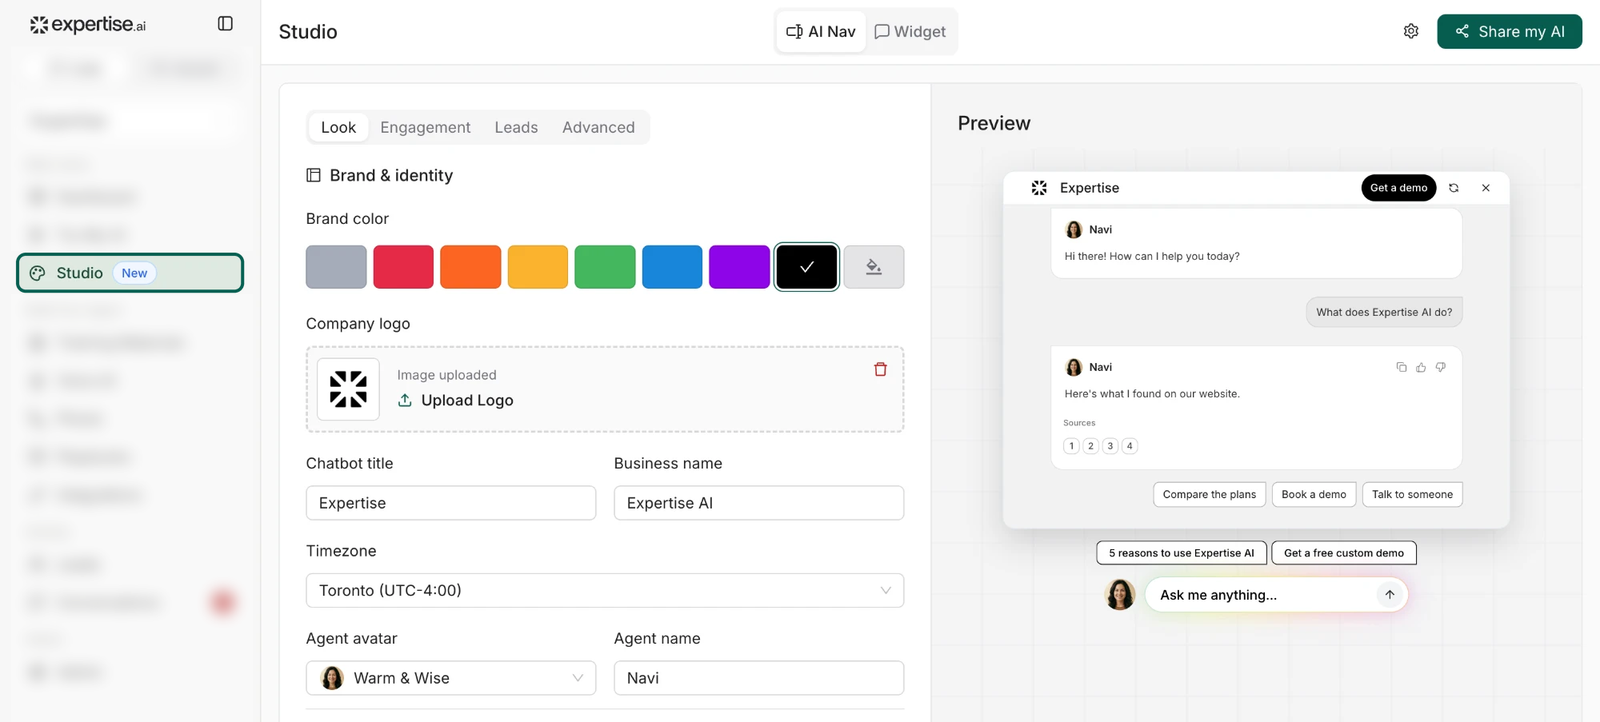
Task: Click 5 reasons to use Expertise AI
Action: (1181, 553)
